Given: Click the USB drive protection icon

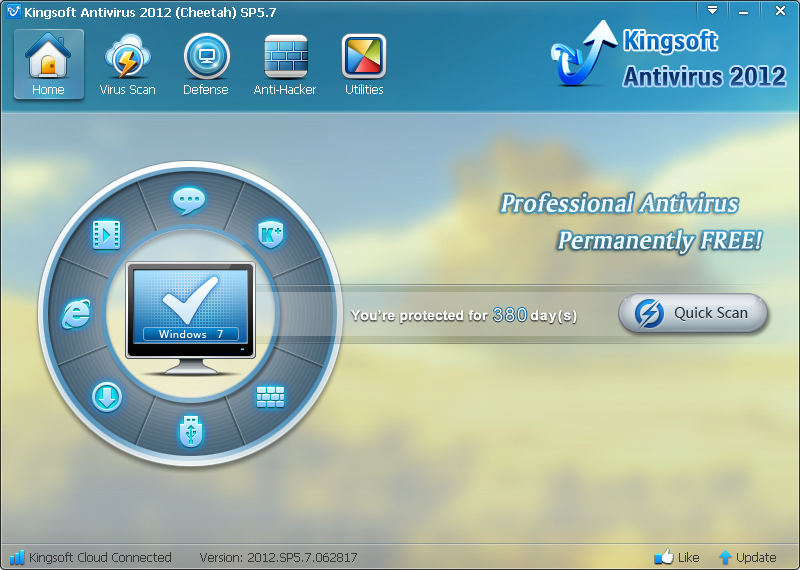Looking at the screenshot, I should point(188,431).
